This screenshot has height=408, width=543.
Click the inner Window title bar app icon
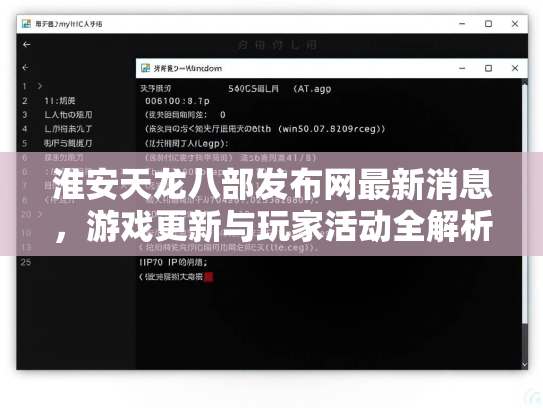tap(145, 68)
